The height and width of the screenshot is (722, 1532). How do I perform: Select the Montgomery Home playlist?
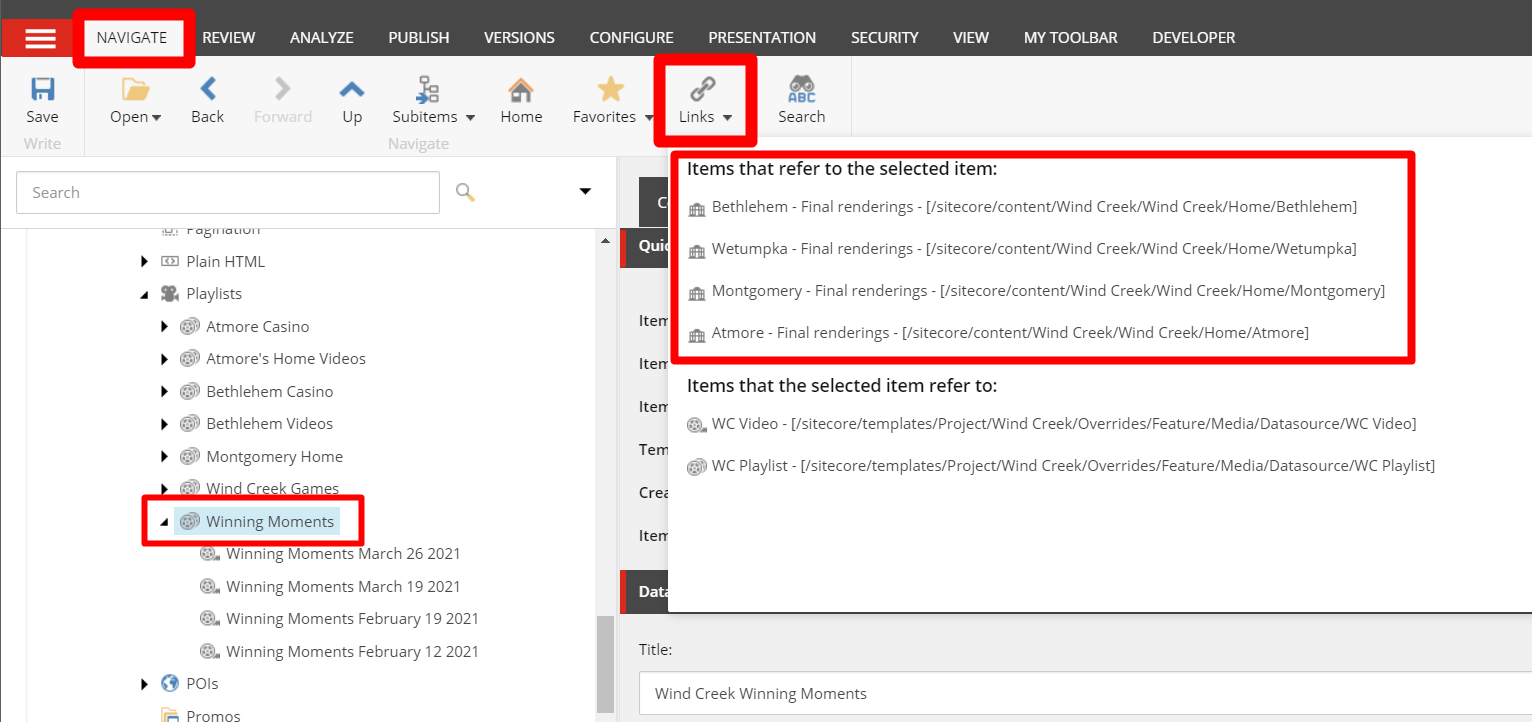tap(274, 457)
